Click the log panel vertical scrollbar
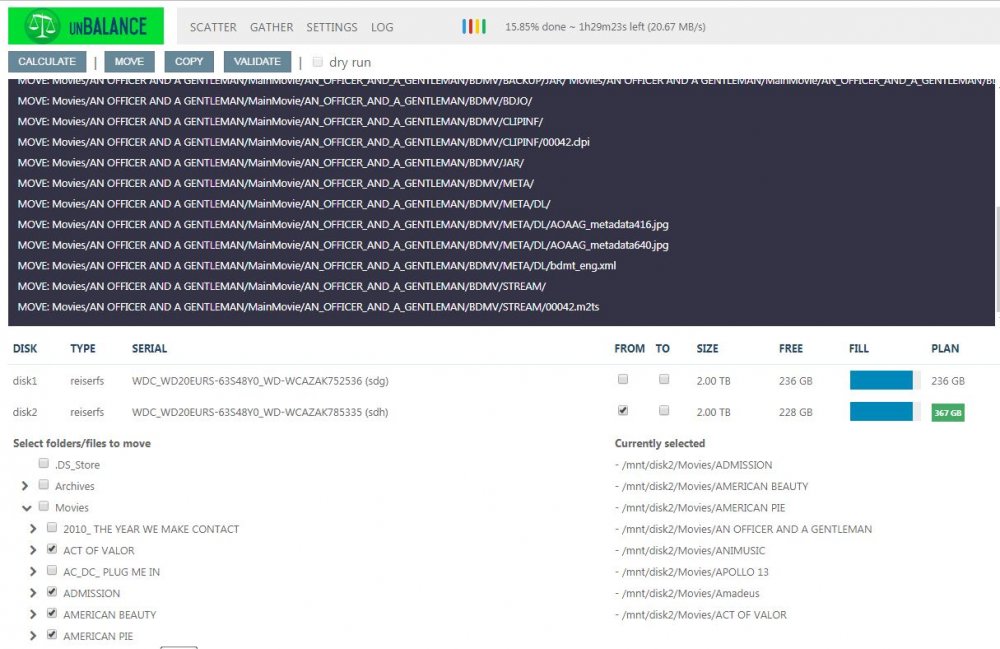This screenshot has width=1000, height=649. (997, 258)
